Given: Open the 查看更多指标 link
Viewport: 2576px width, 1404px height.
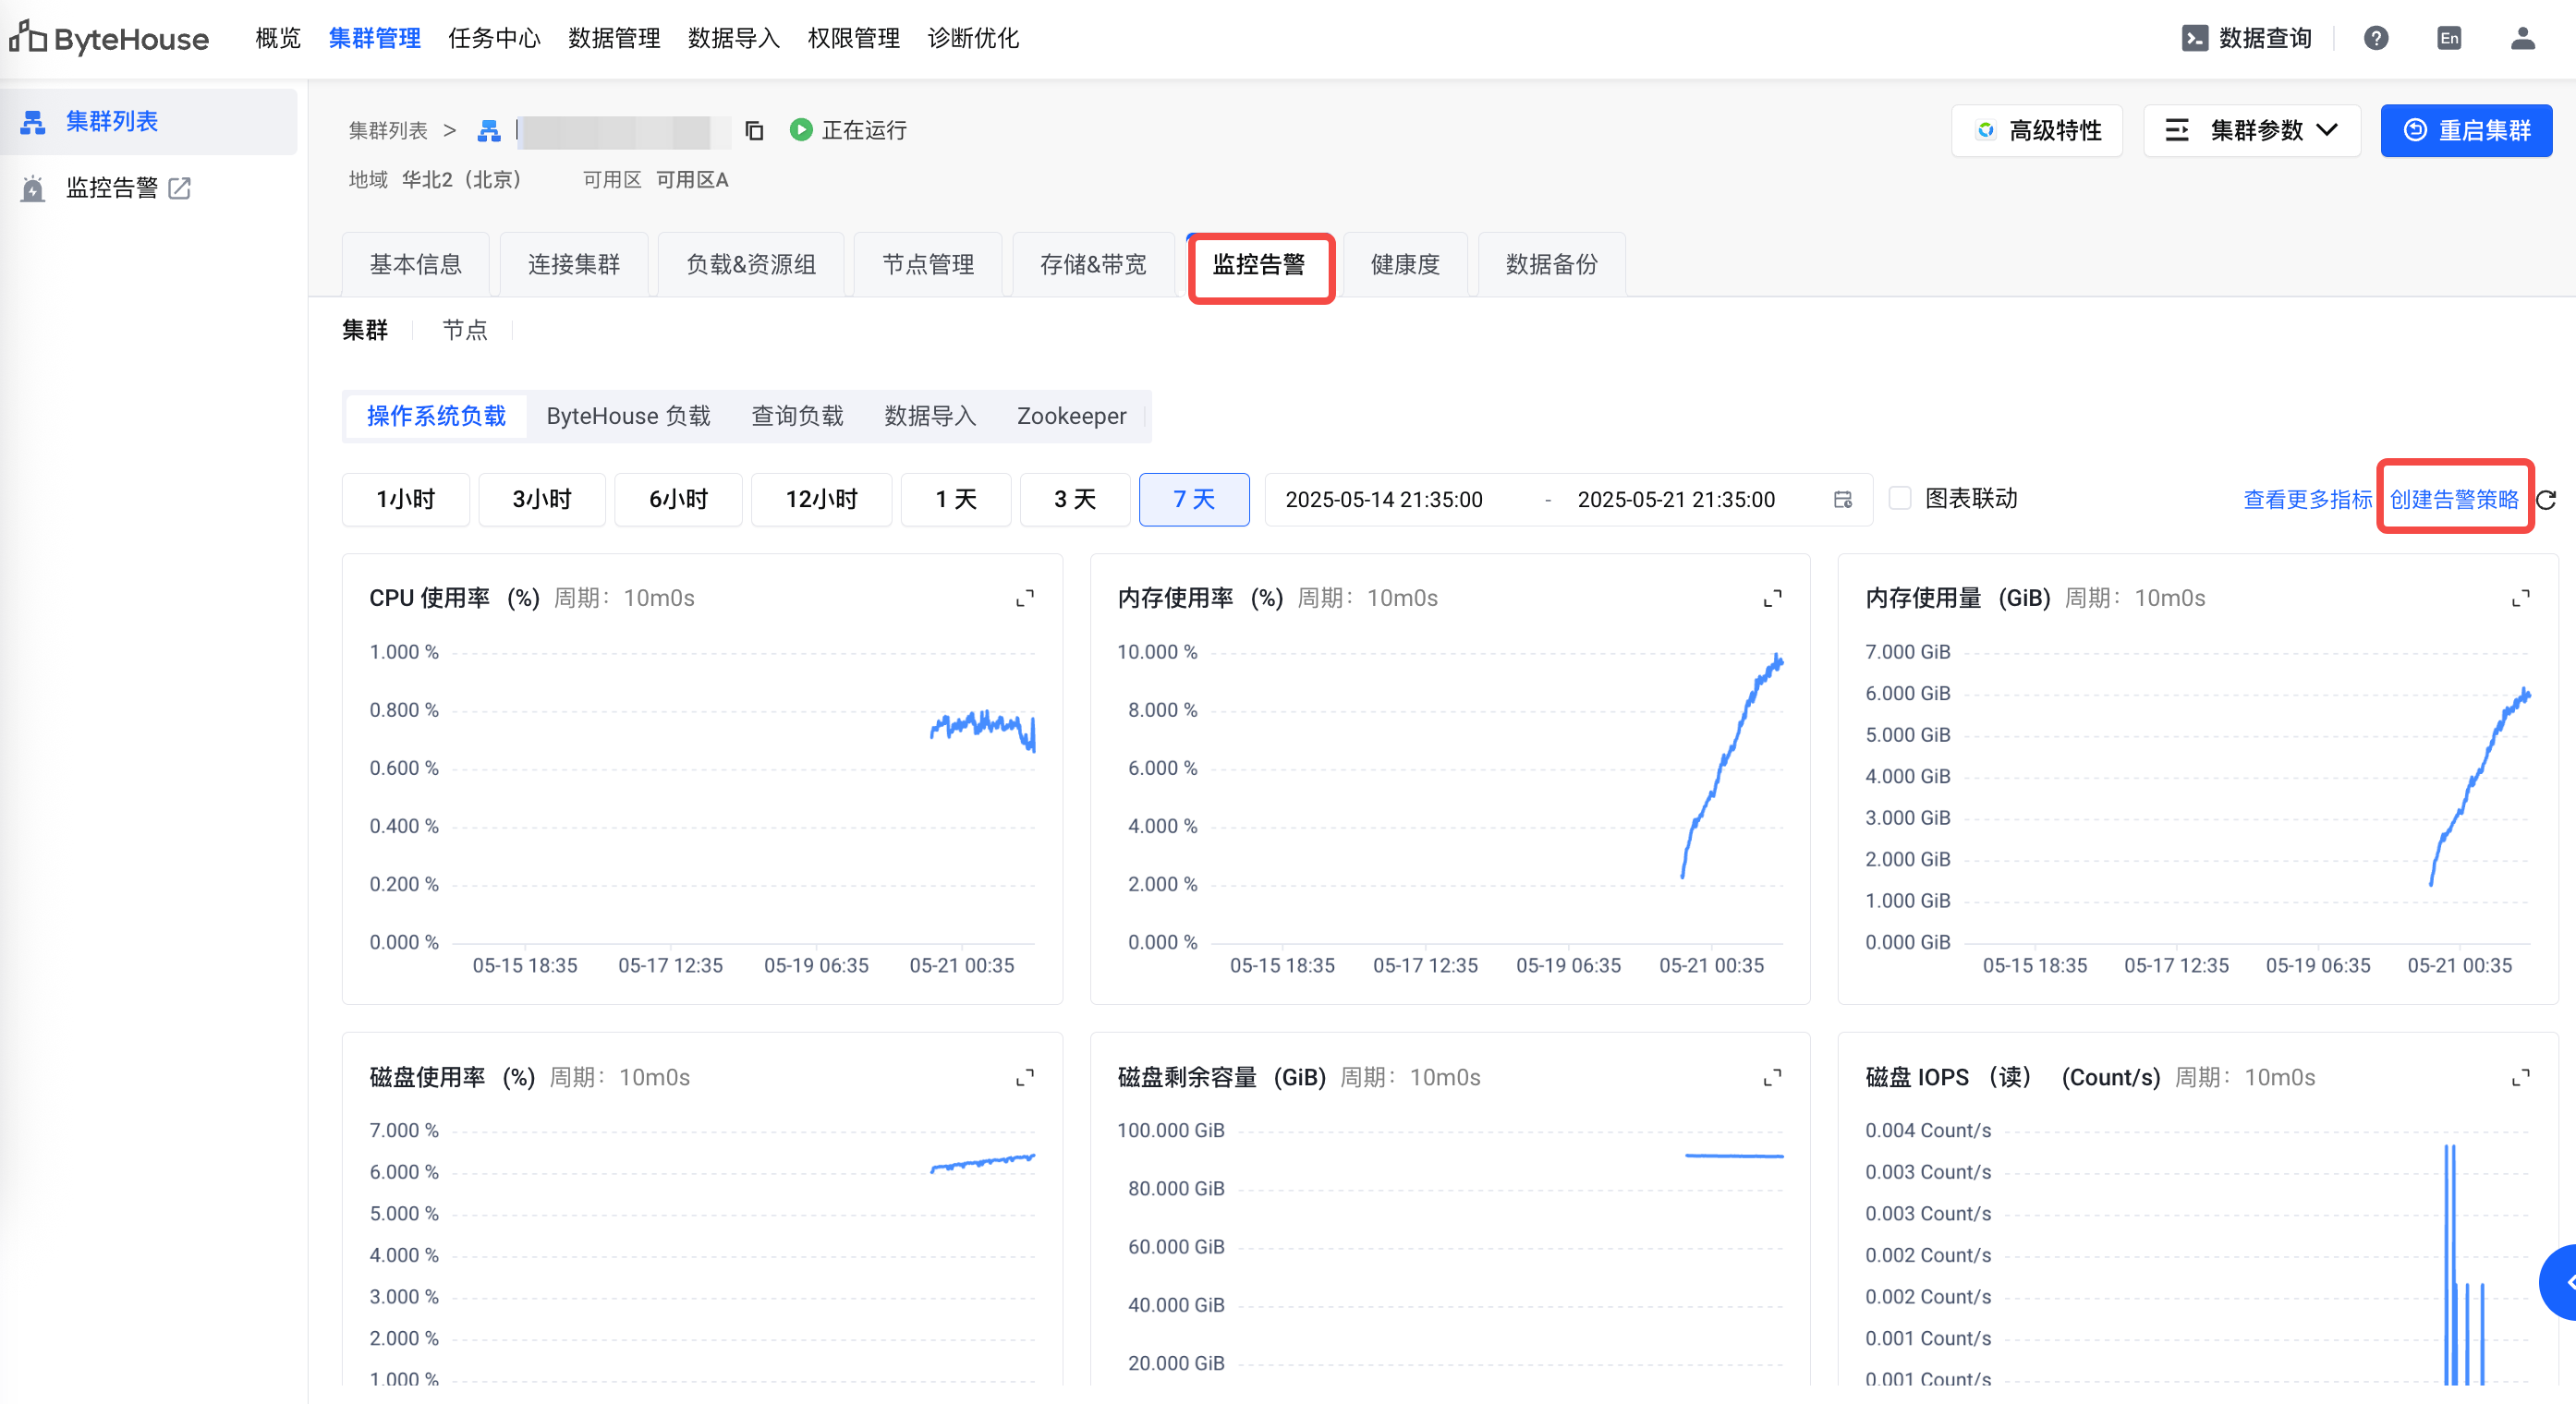Looking at the screenshot, I should pos(2308,499).
